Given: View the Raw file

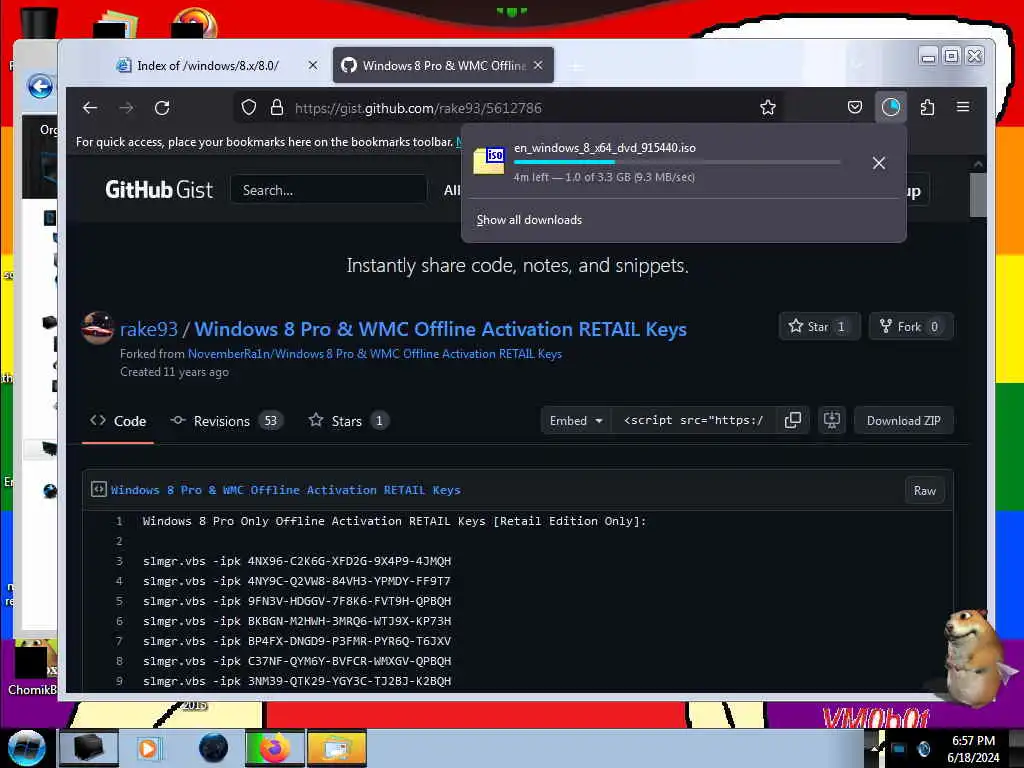Looking at the screenshot, I should (924, 490).
